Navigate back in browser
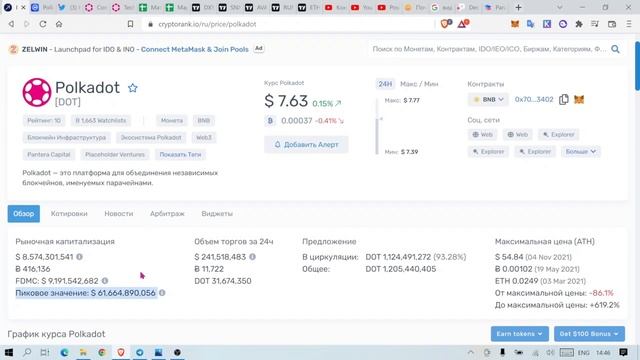This screenshot has height=360, width=640. (x=11, y=24)
